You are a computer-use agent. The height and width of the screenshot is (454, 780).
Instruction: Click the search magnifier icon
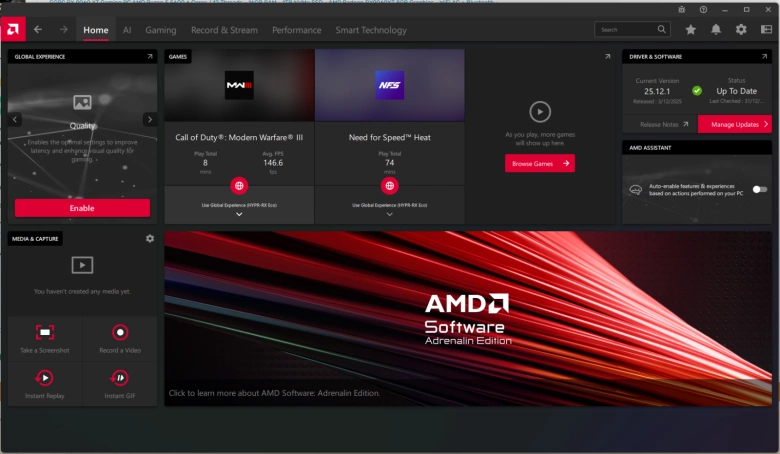point(662,29)
